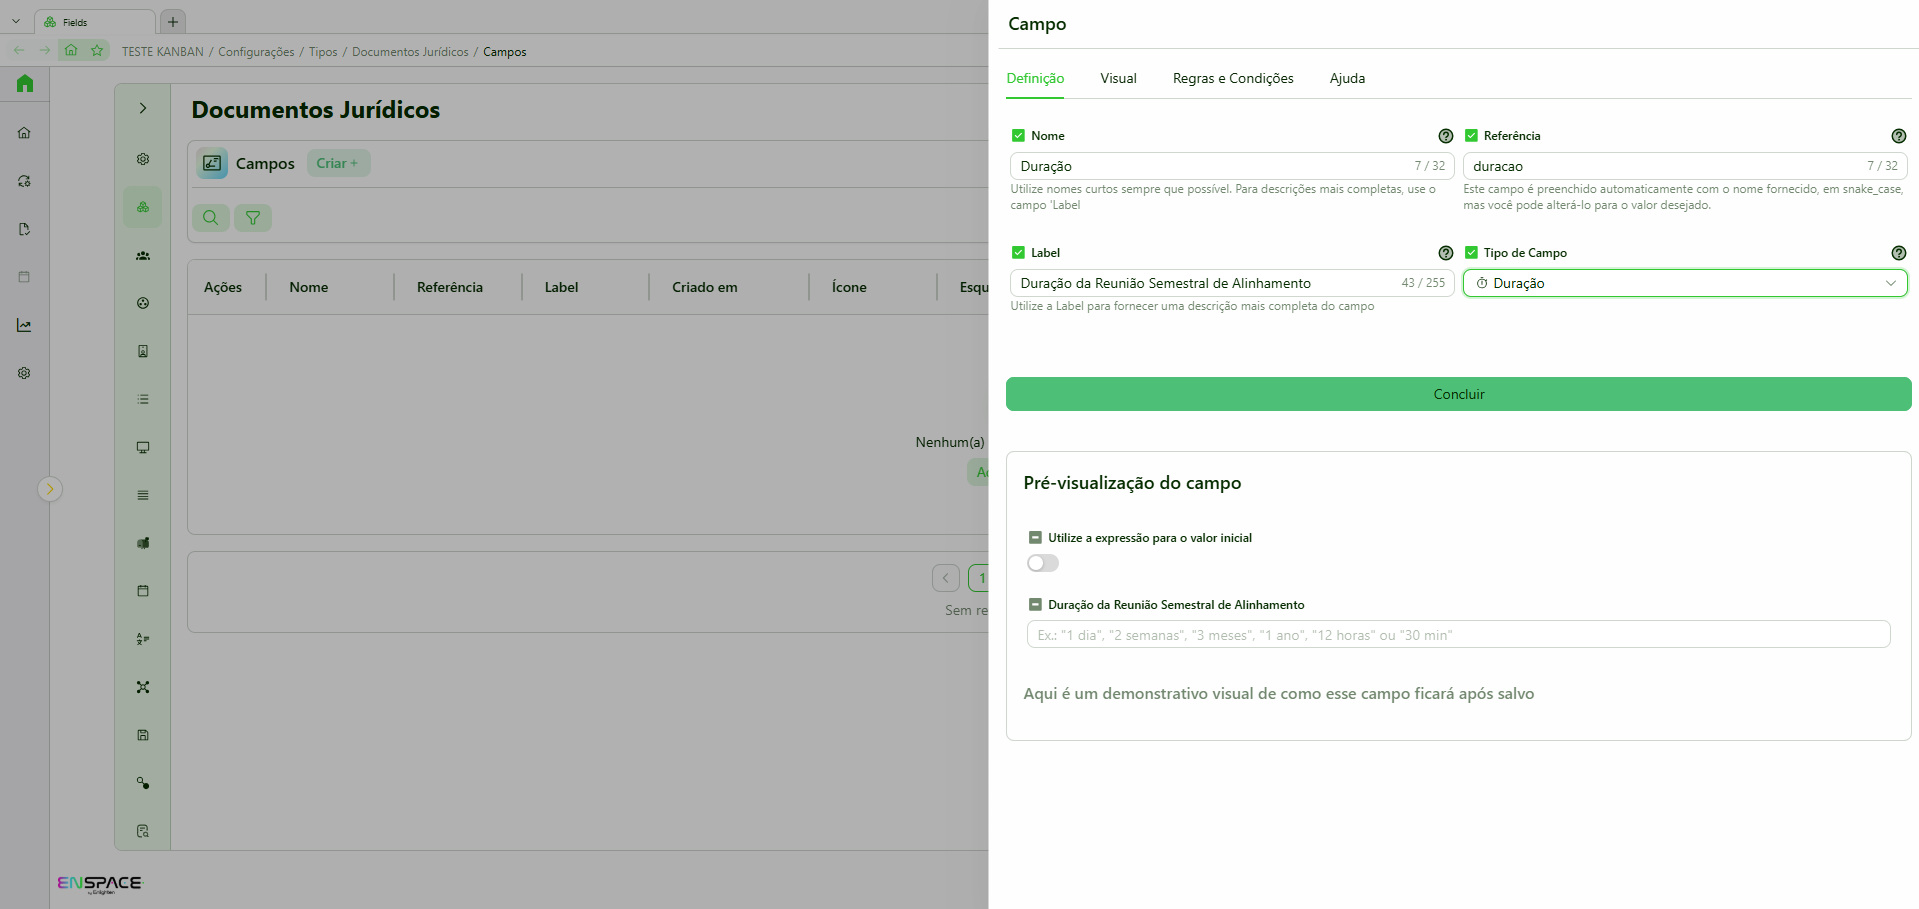Click the favorite star icon in the navigation bar

[x=97, y=50]
